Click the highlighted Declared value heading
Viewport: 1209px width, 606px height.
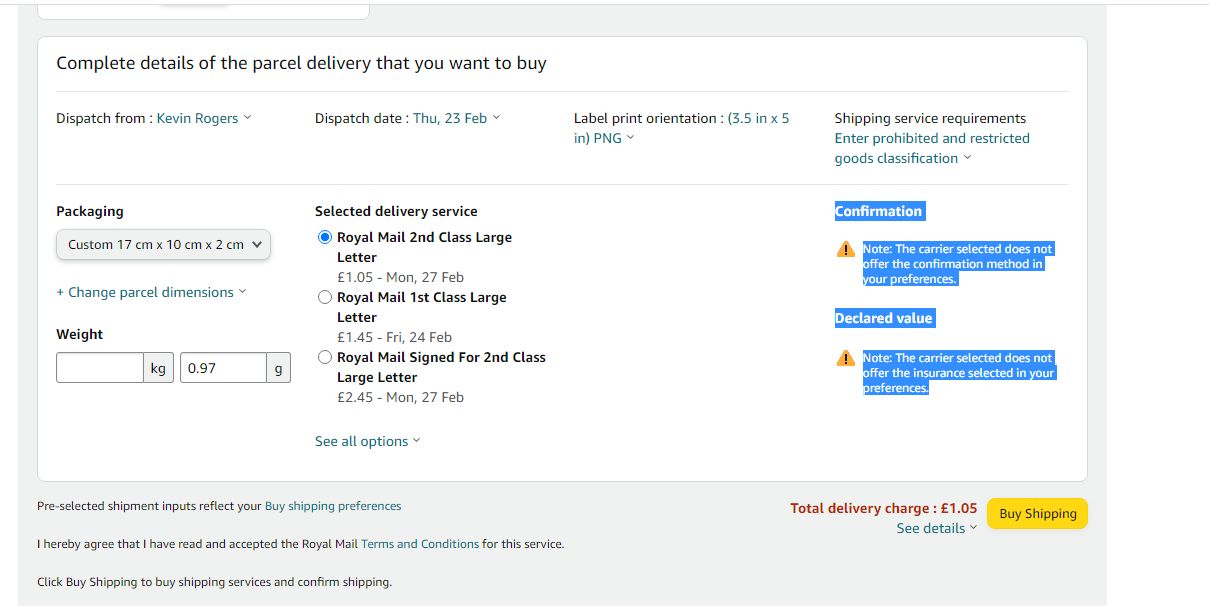point(884,318)
